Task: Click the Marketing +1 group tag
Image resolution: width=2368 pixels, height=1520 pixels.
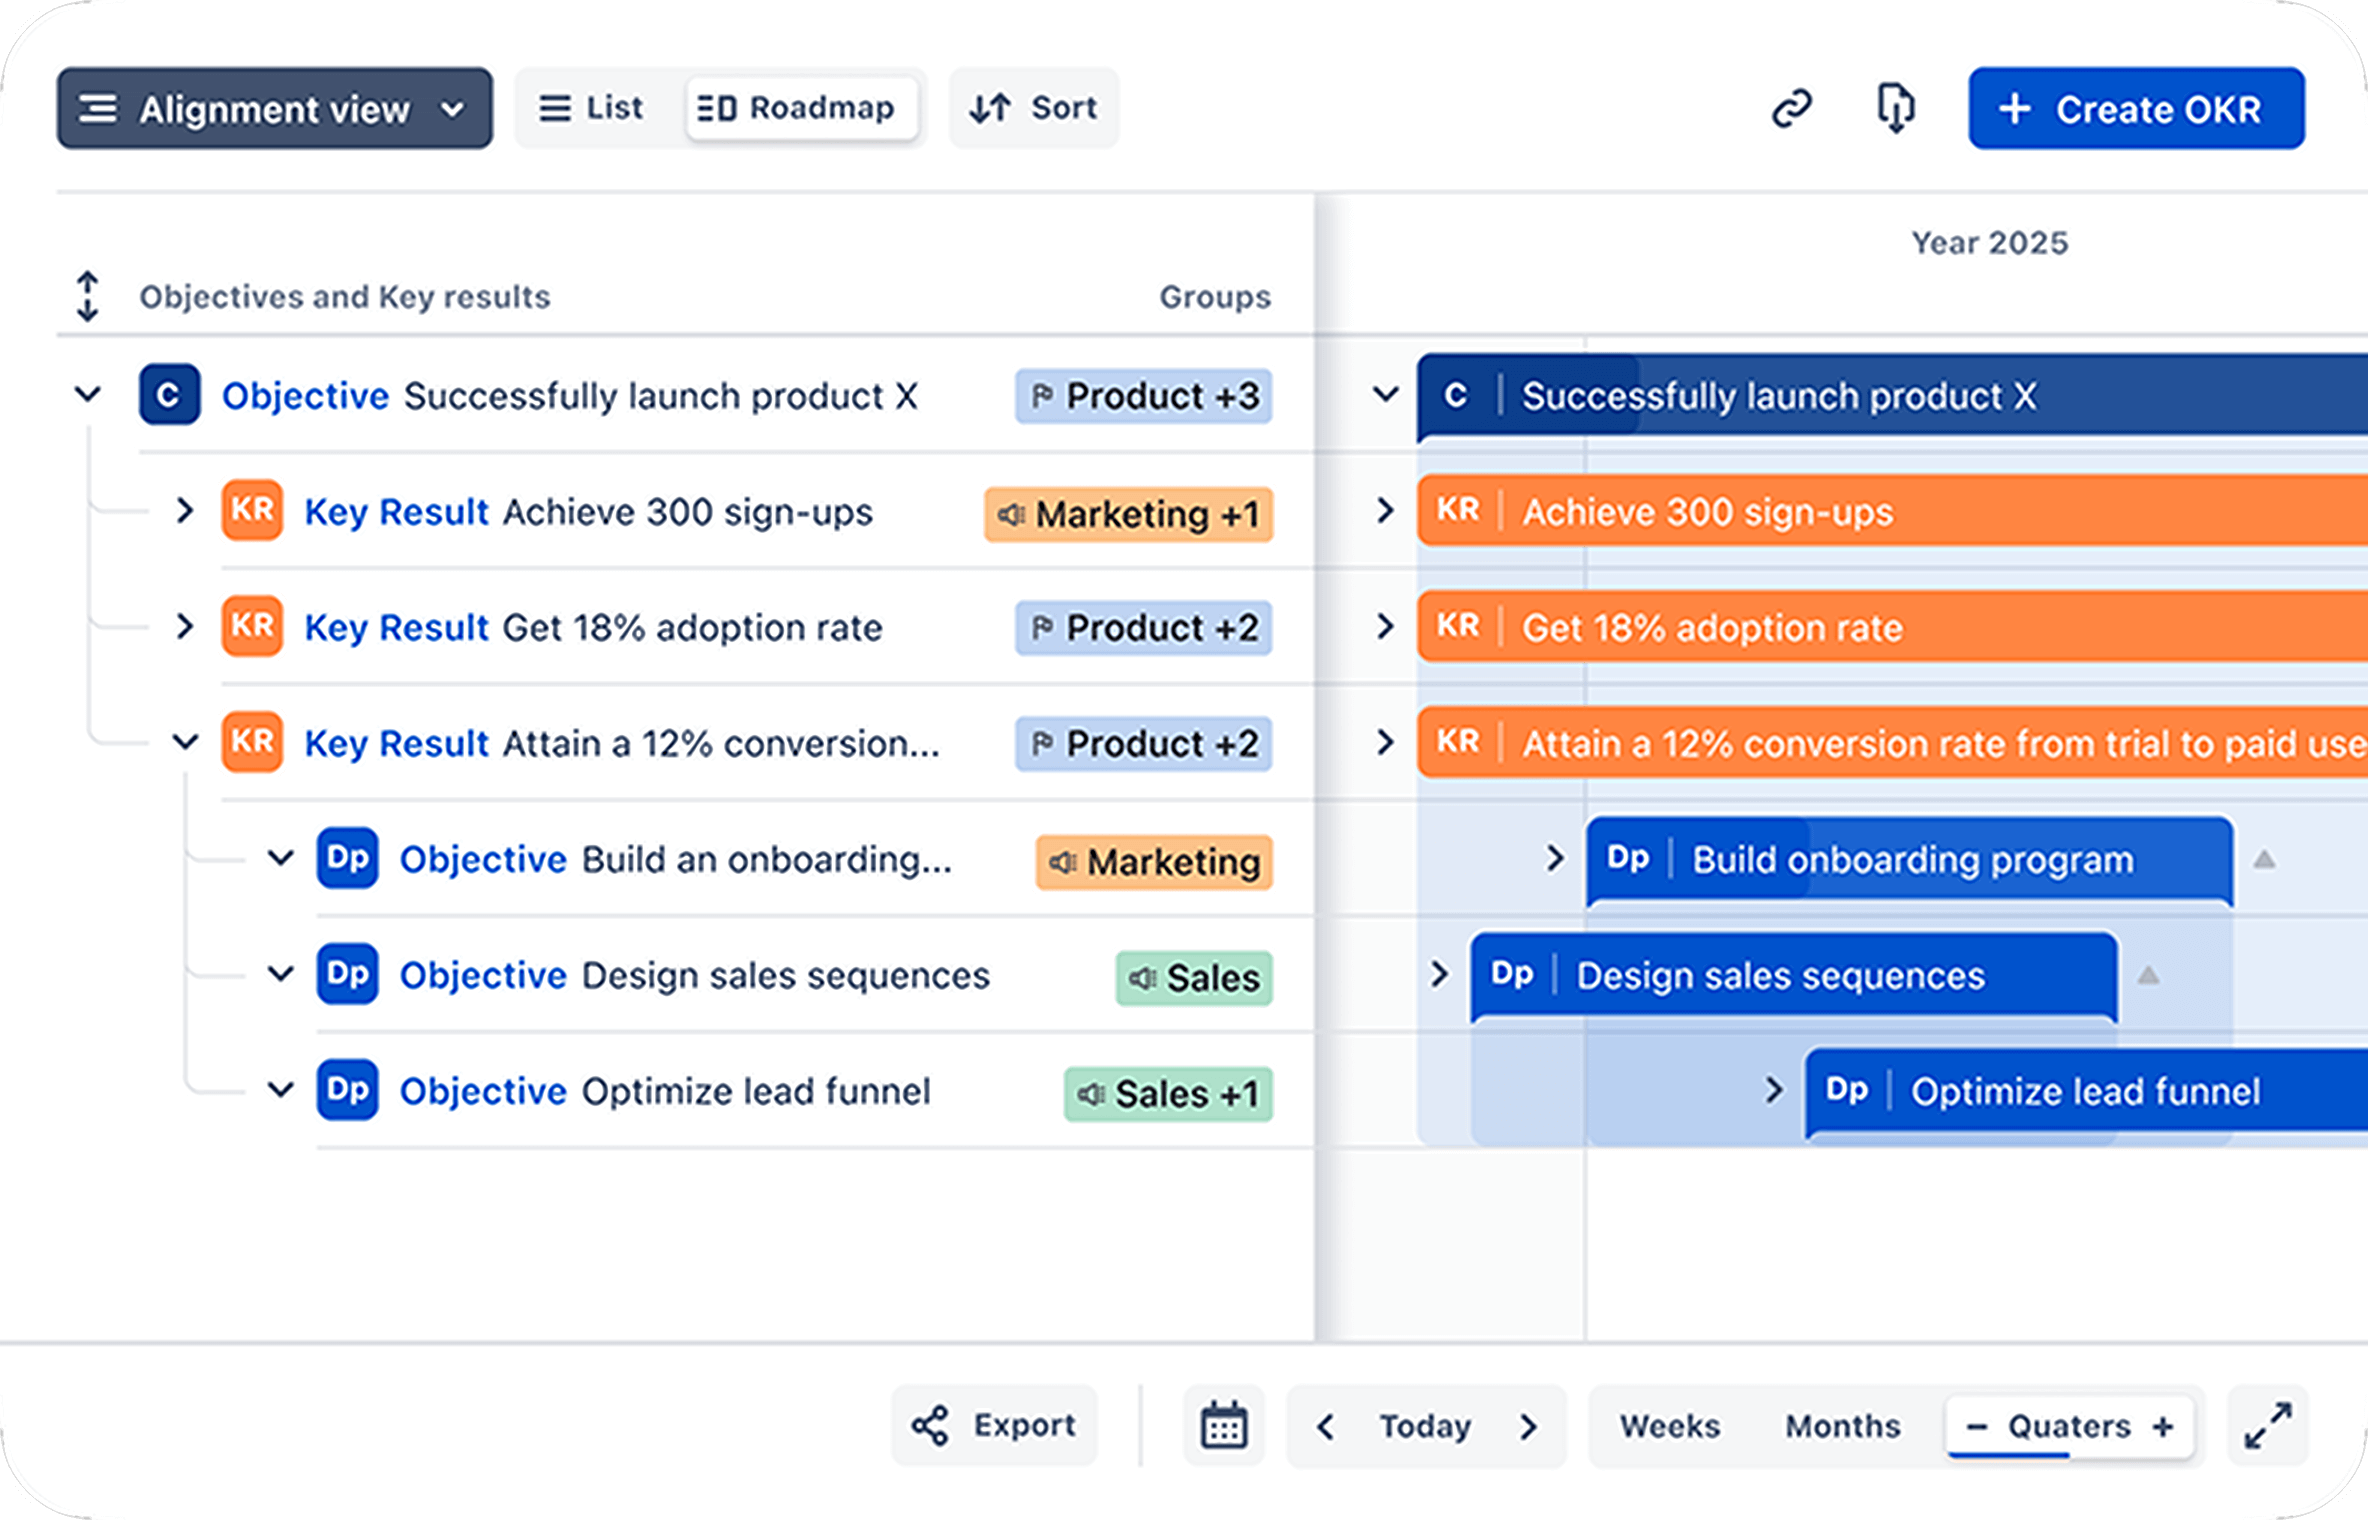Action: (1129, 514)
